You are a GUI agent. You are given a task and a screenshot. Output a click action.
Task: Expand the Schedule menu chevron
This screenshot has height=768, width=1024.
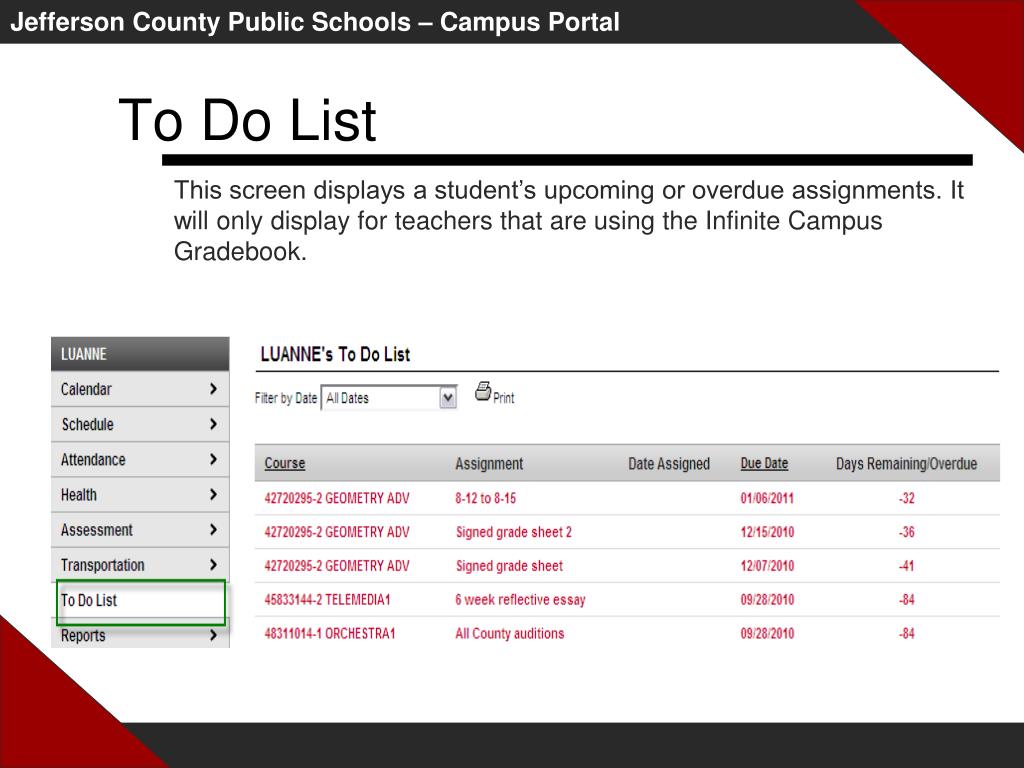213,424
